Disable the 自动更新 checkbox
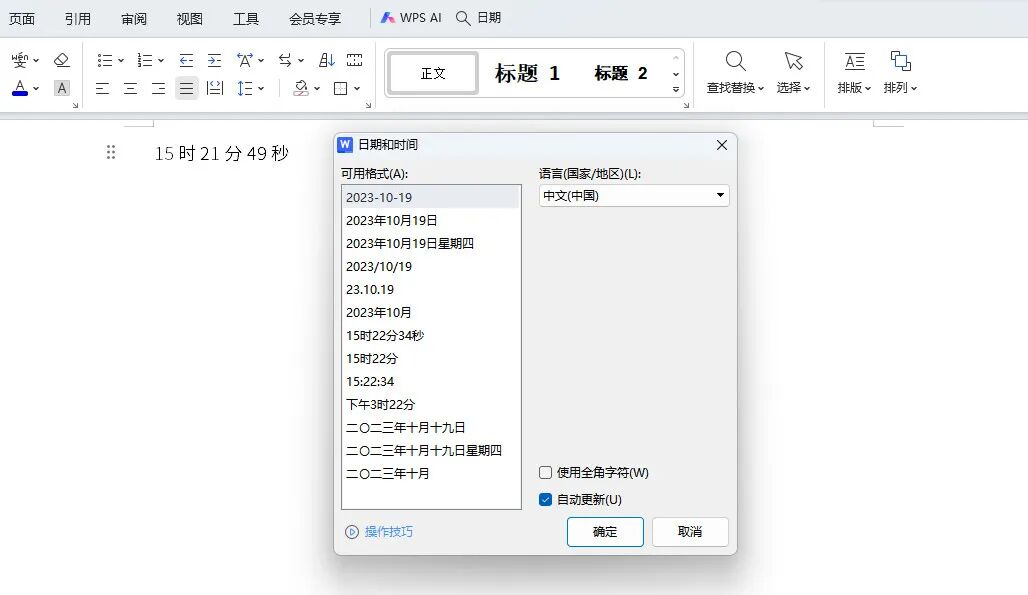This screenshot has width=1028, height=595. pos(545,499)
